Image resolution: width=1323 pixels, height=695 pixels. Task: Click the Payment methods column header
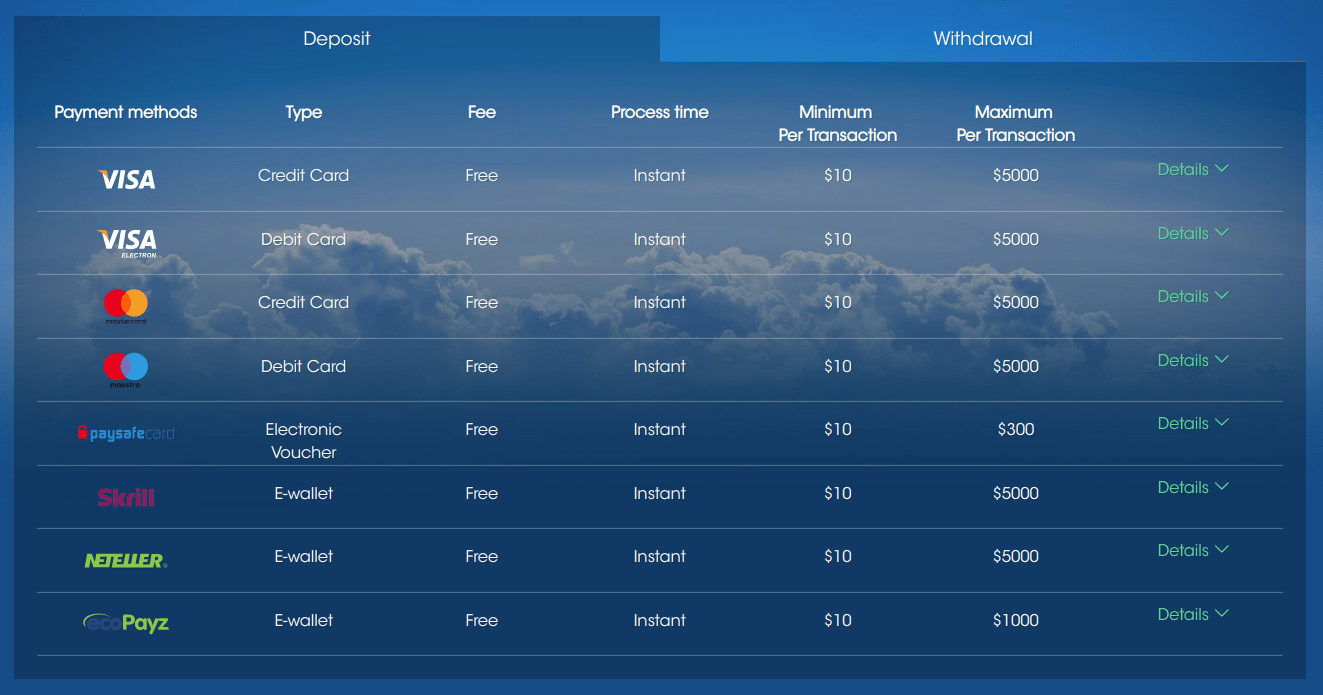(x=126, y=112)
